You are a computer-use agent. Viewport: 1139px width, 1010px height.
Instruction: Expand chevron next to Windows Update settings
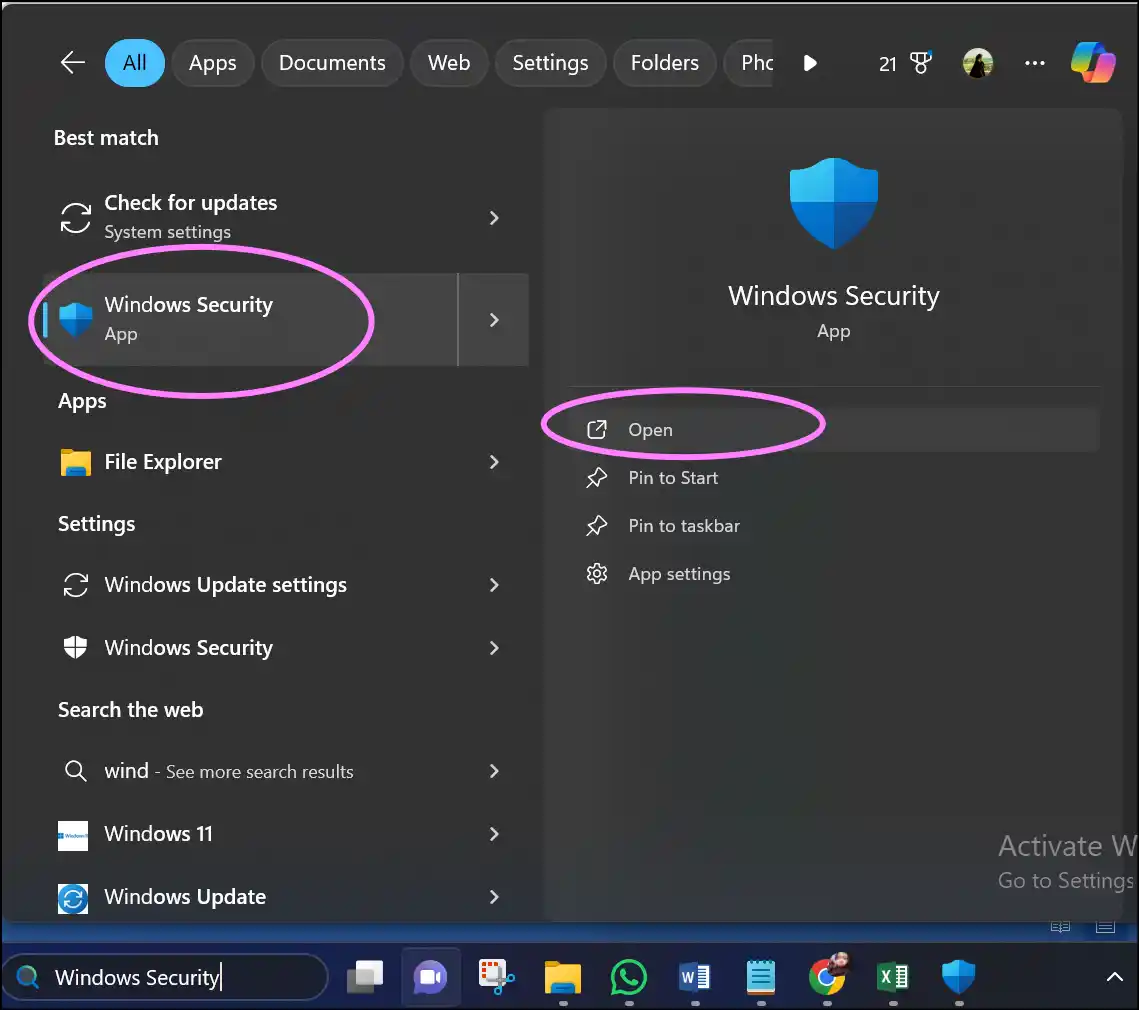pos(494,585)
